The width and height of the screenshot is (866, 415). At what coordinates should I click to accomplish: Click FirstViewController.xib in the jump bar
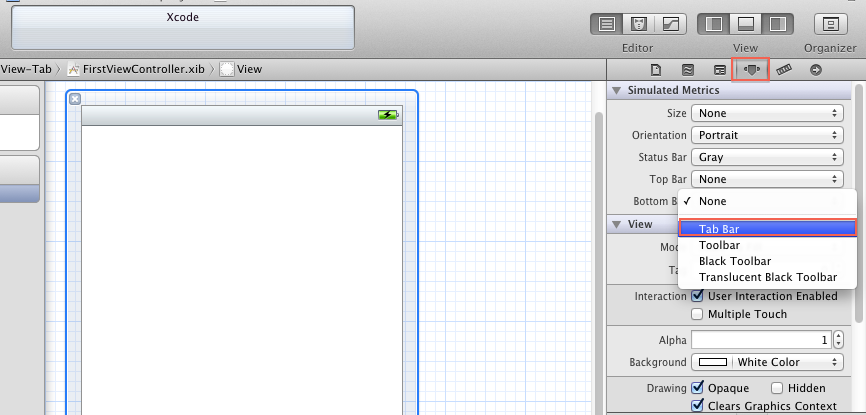coord(144,69)
